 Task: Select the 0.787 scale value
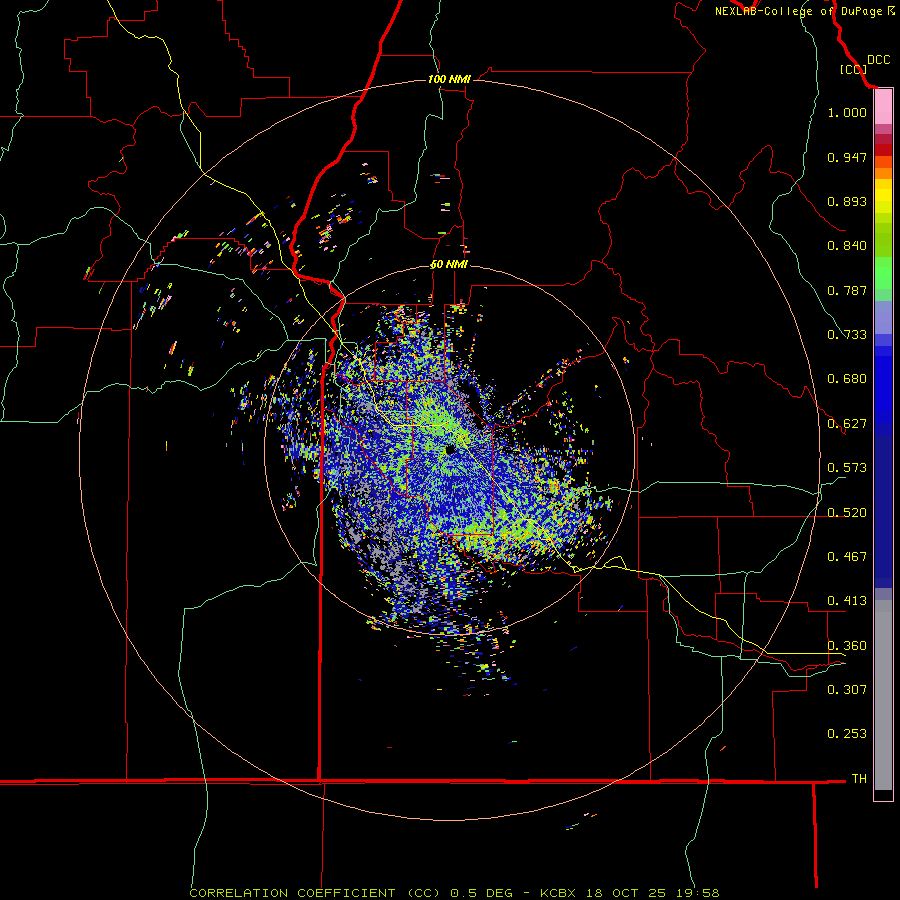pos(847,290)
